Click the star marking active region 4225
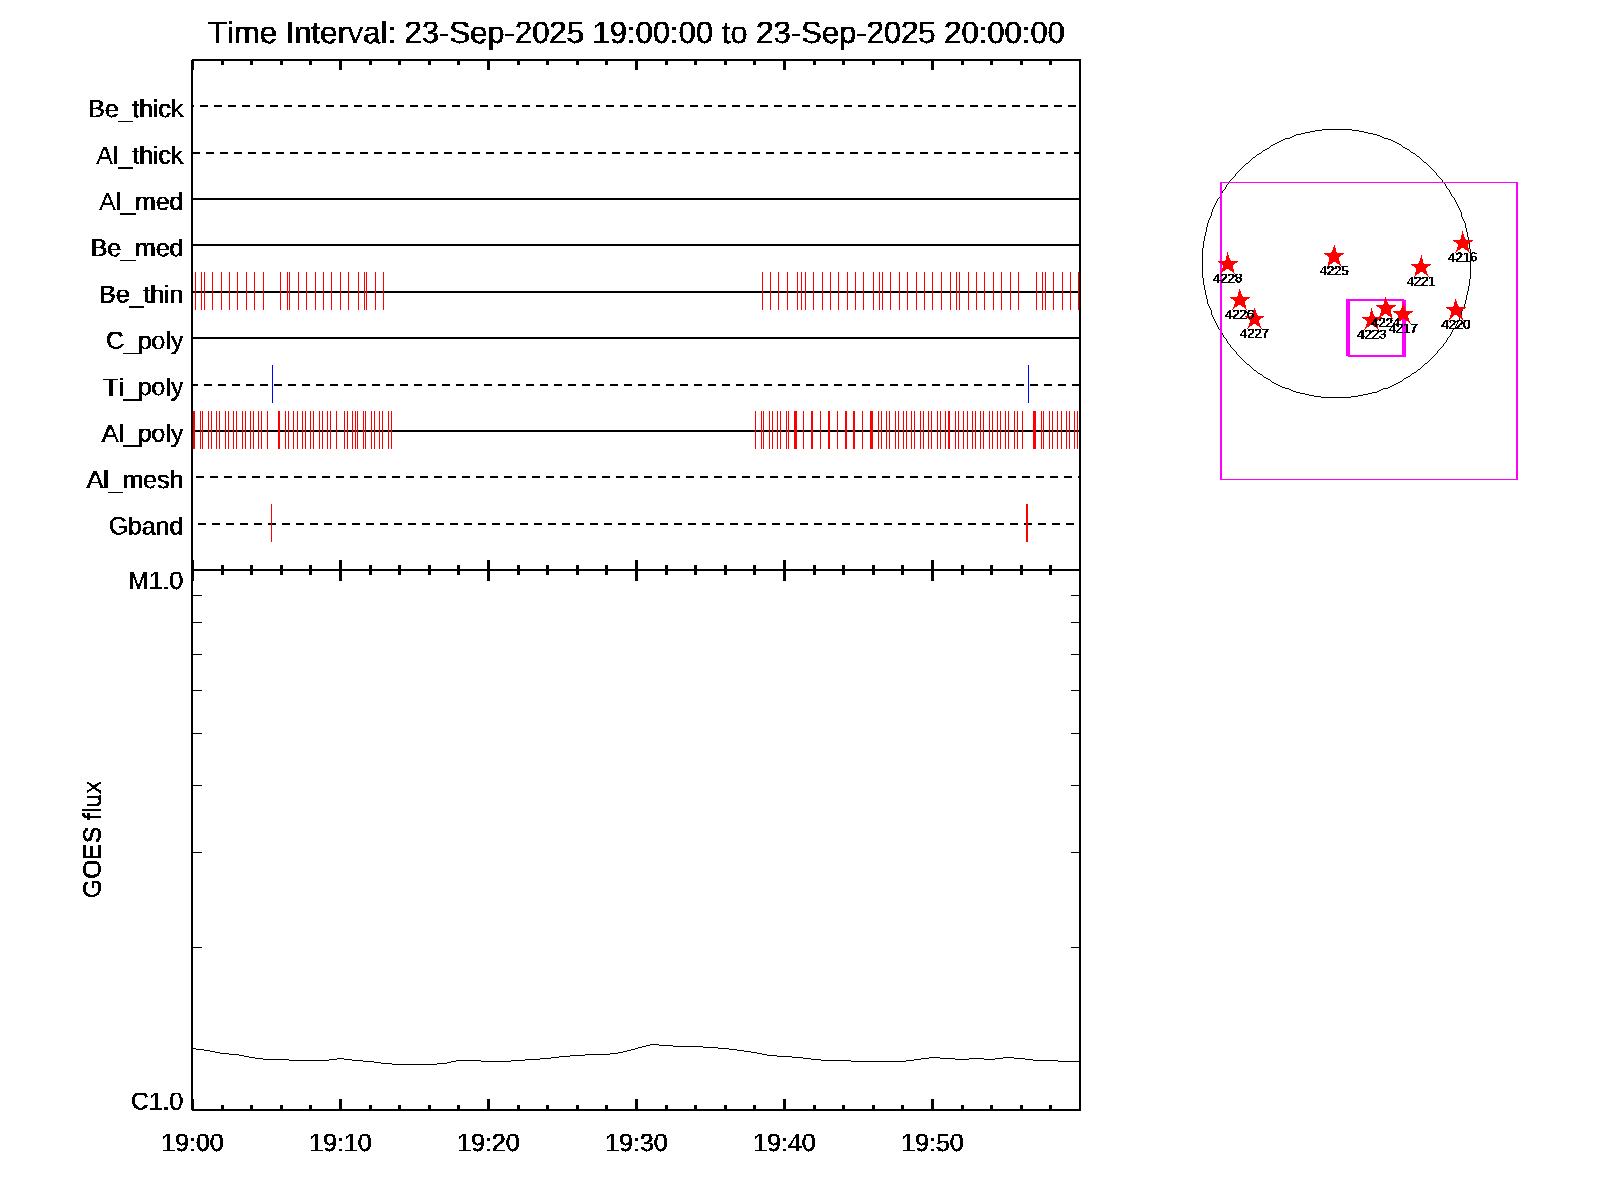 point(1333,257)
